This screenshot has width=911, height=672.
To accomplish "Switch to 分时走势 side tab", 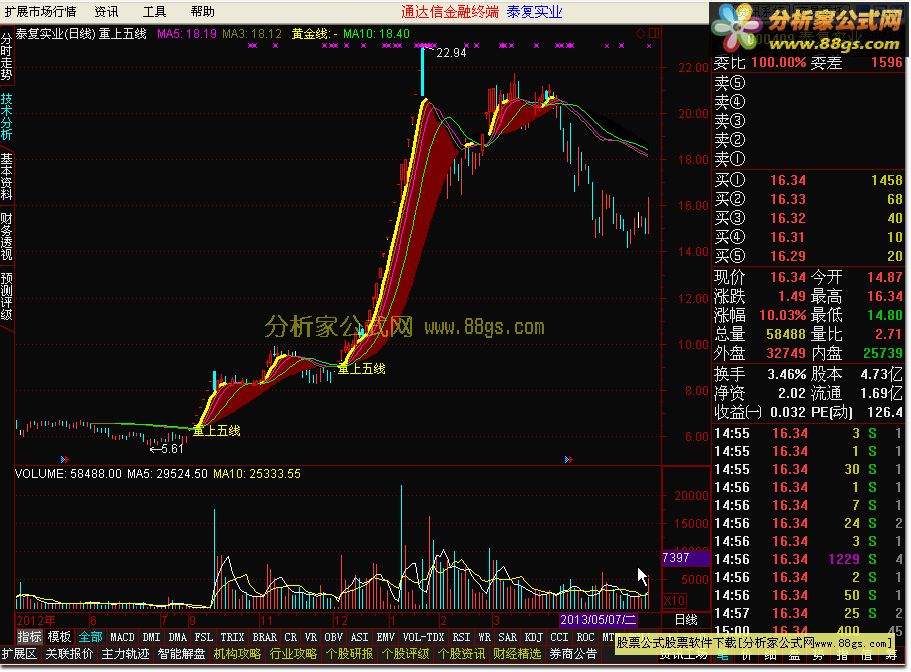I will click(6, 56).
